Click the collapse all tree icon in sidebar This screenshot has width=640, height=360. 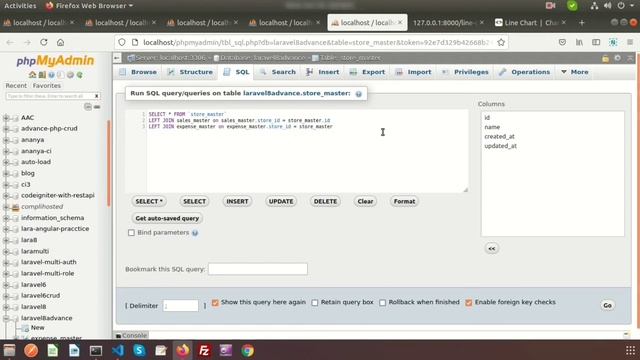point(88,107)
